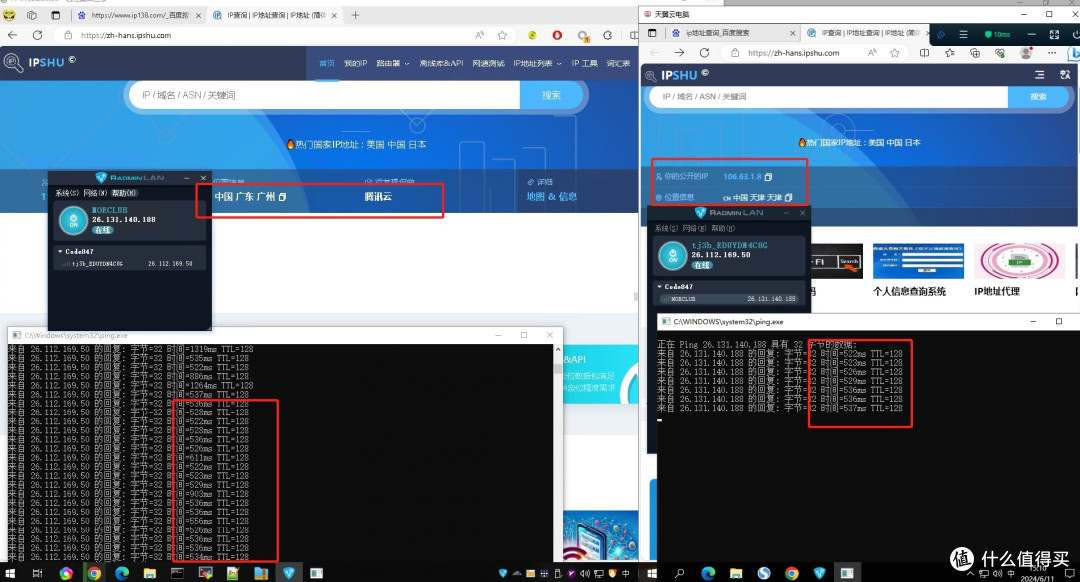Open 系统 menu in right Radmin LAN window
The image size is (1080, 582).
point(666,228)
